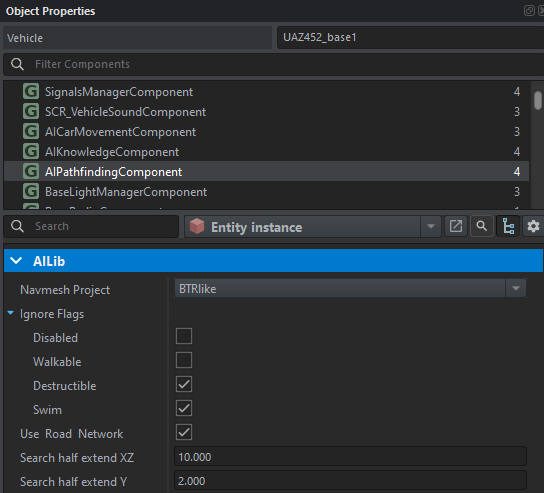Select AIKnowledgeComponent in the list
544x493 pixels.
(x=266, y=152)
